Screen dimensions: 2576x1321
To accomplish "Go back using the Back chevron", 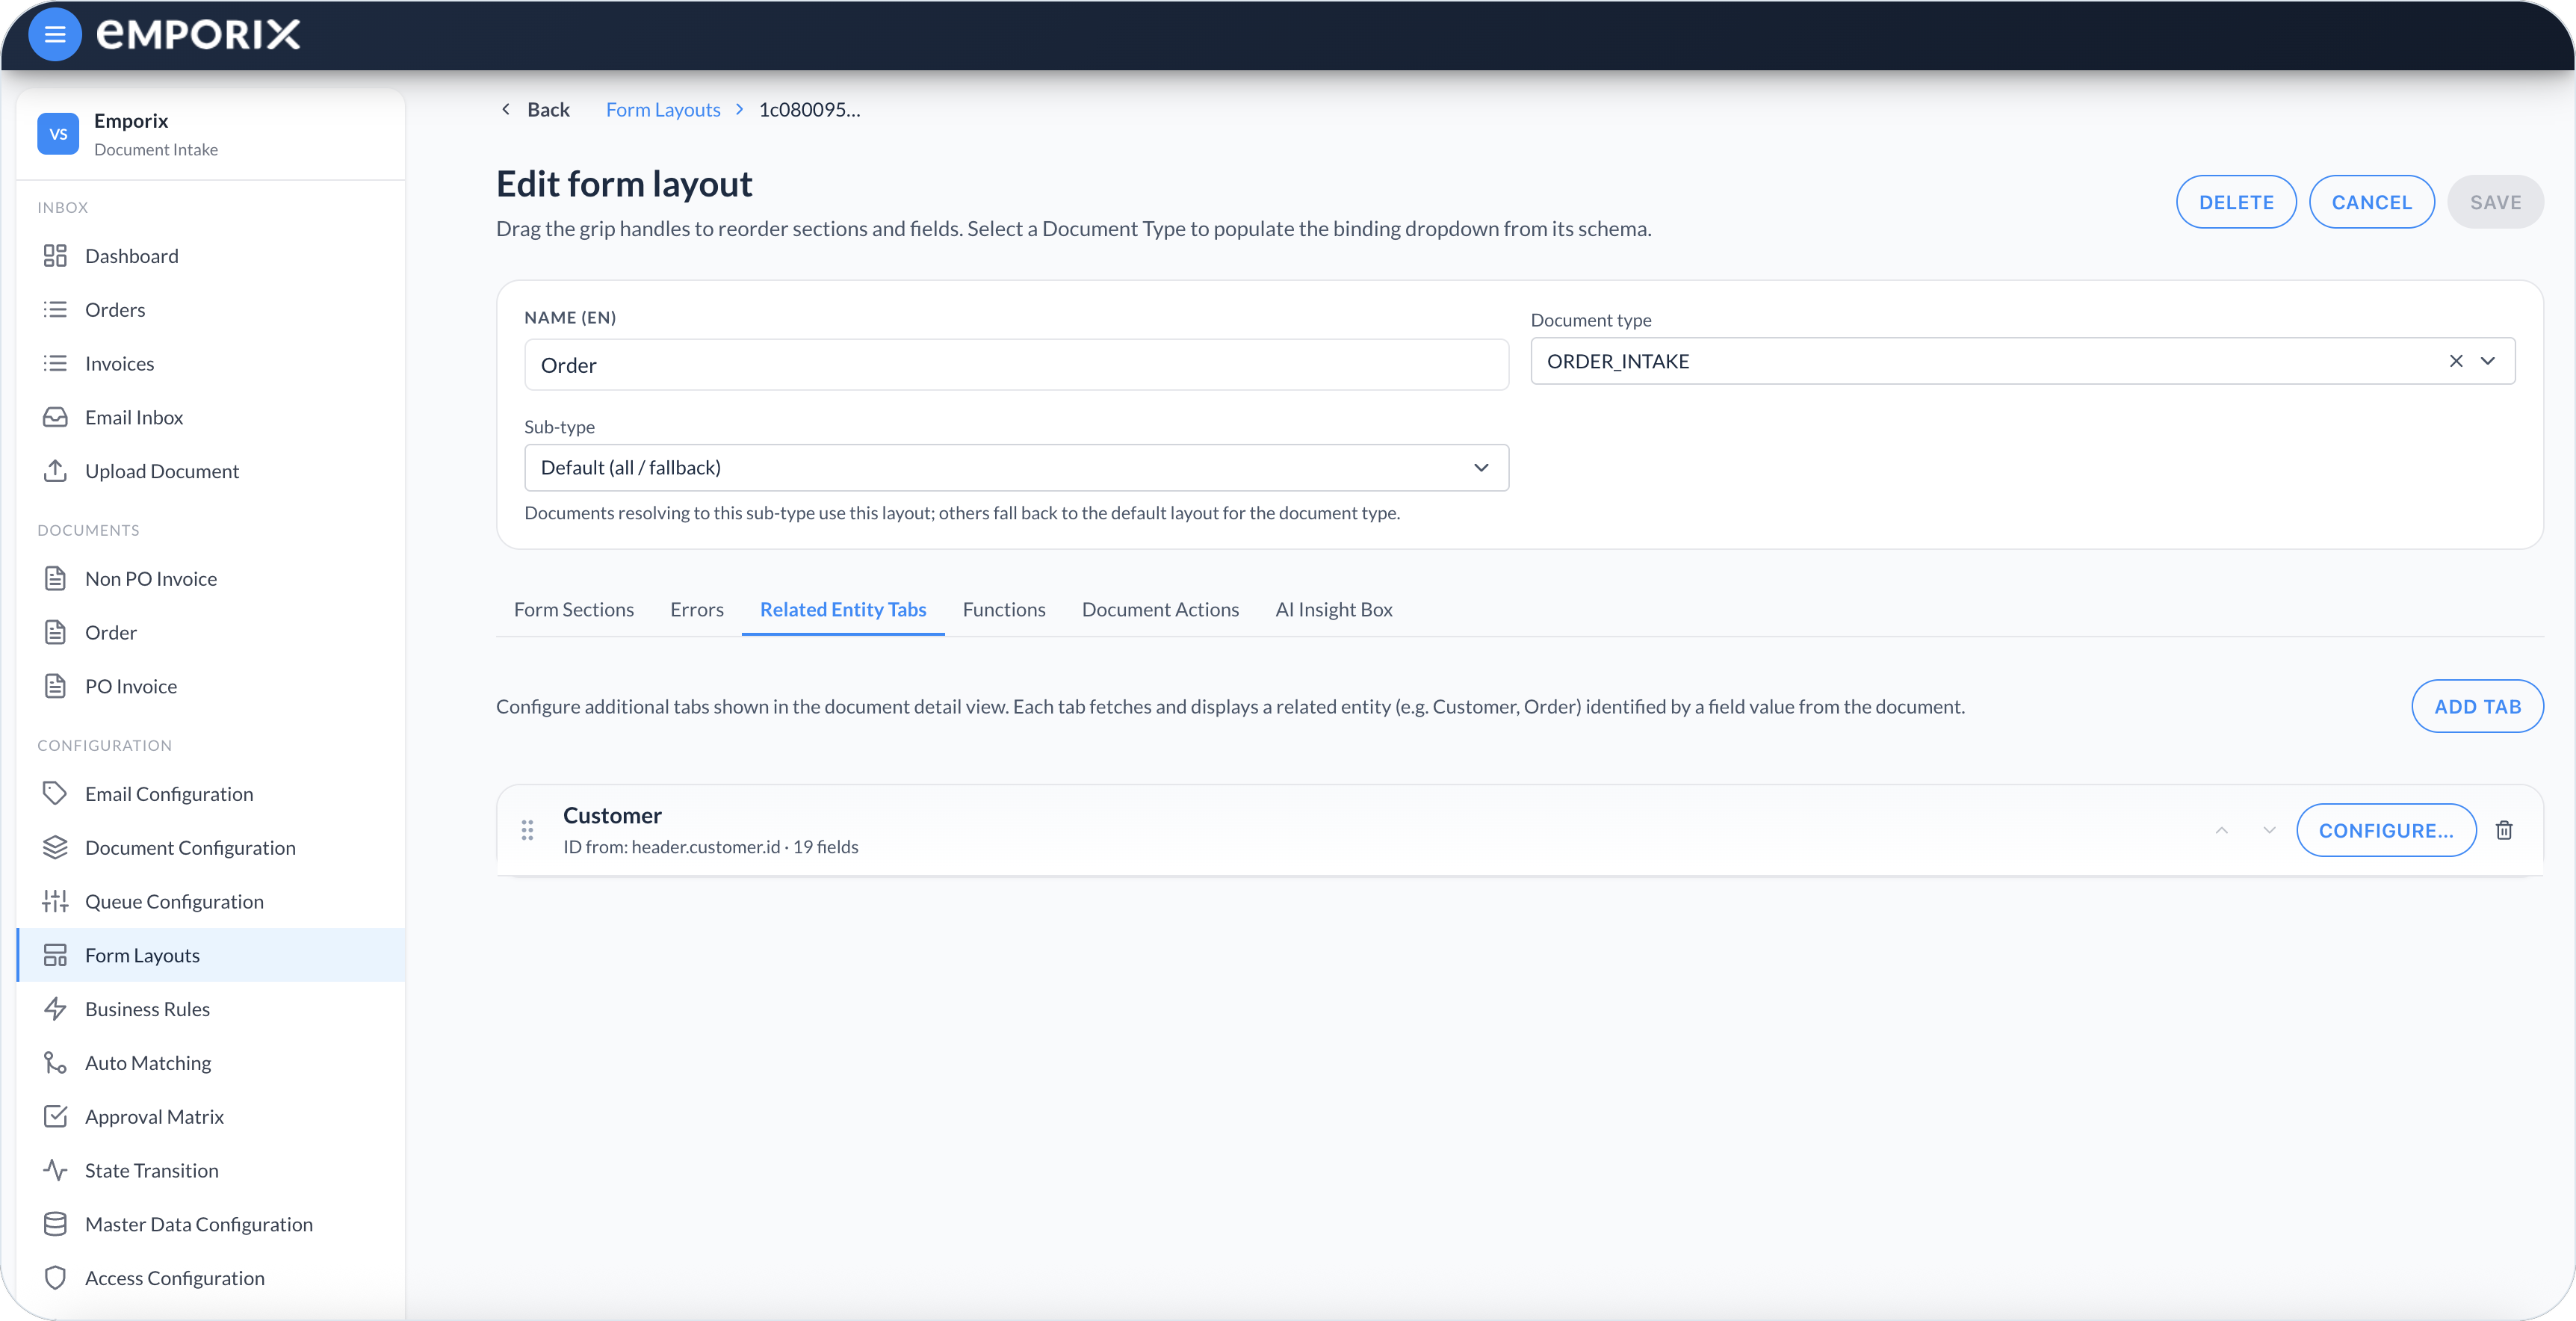I will click(506, 109).
